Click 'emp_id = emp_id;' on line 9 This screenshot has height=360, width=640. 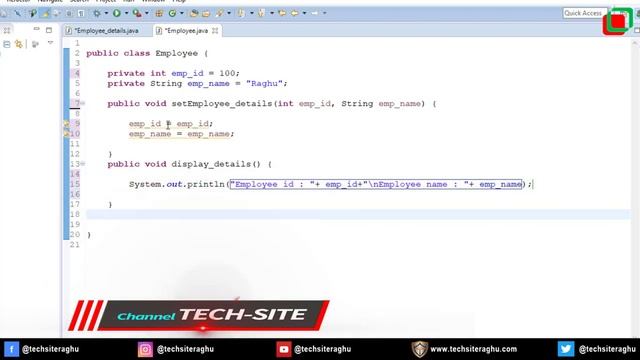(x=171, y=124)
